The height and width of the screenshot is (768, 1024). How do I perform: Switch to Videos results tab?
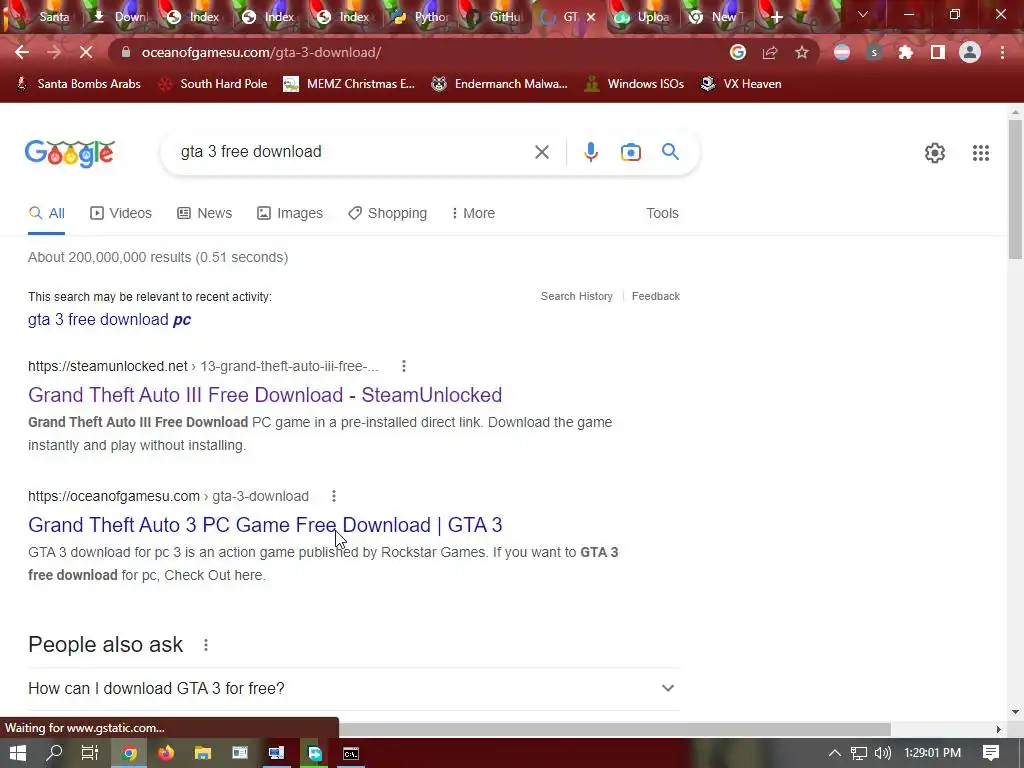[121, 214]
